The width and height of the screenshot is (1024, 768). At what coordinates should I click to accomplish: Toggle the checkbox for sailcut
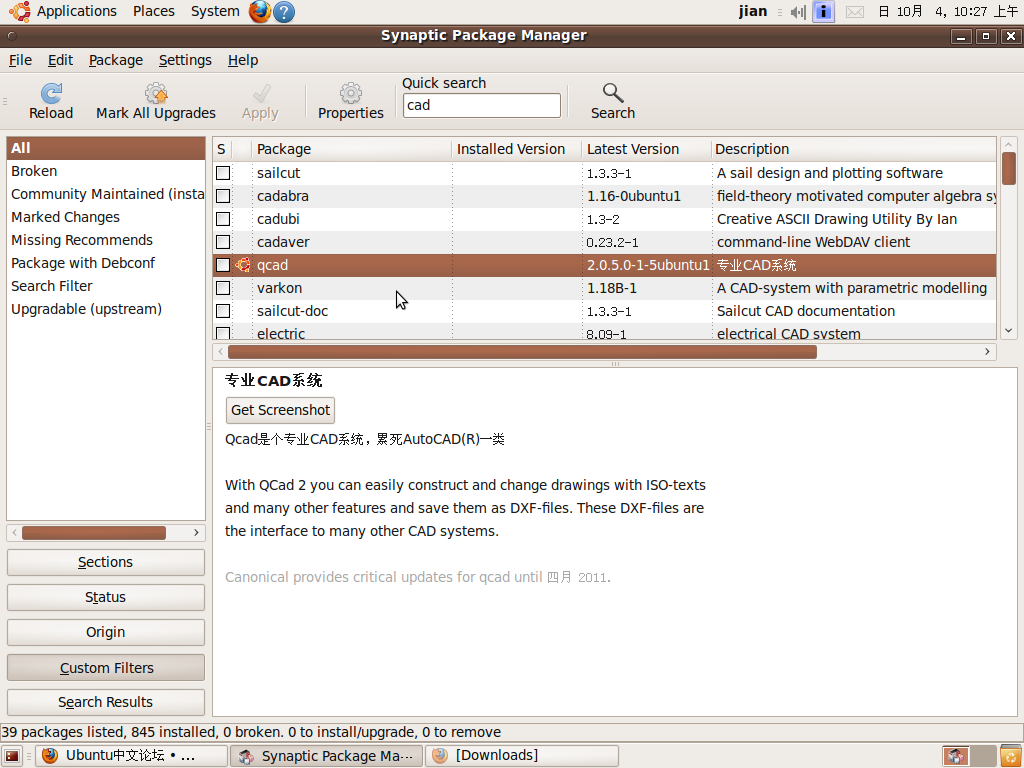223,173
